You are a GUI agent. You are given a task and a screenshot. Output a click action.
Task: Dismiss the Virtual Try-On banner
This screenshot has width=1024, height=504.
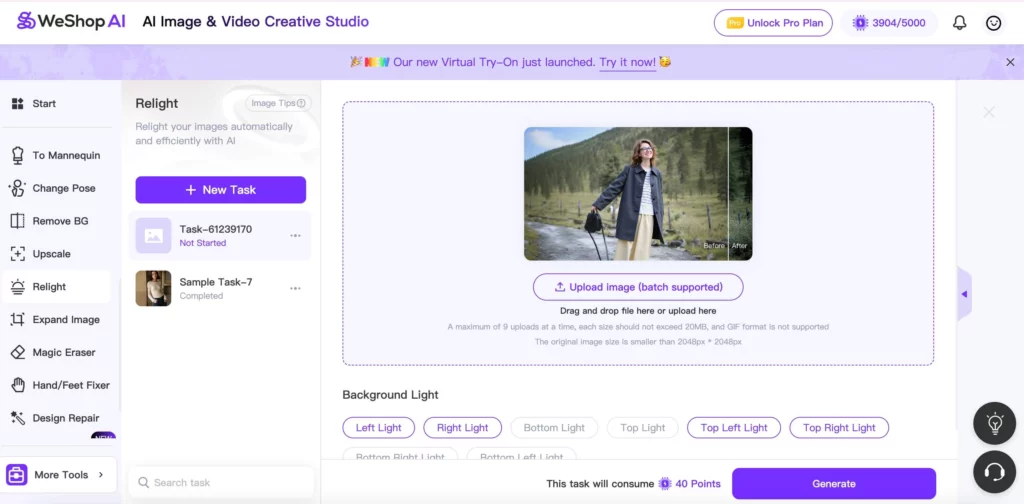pyautogui.click(x=1010, y=62)
